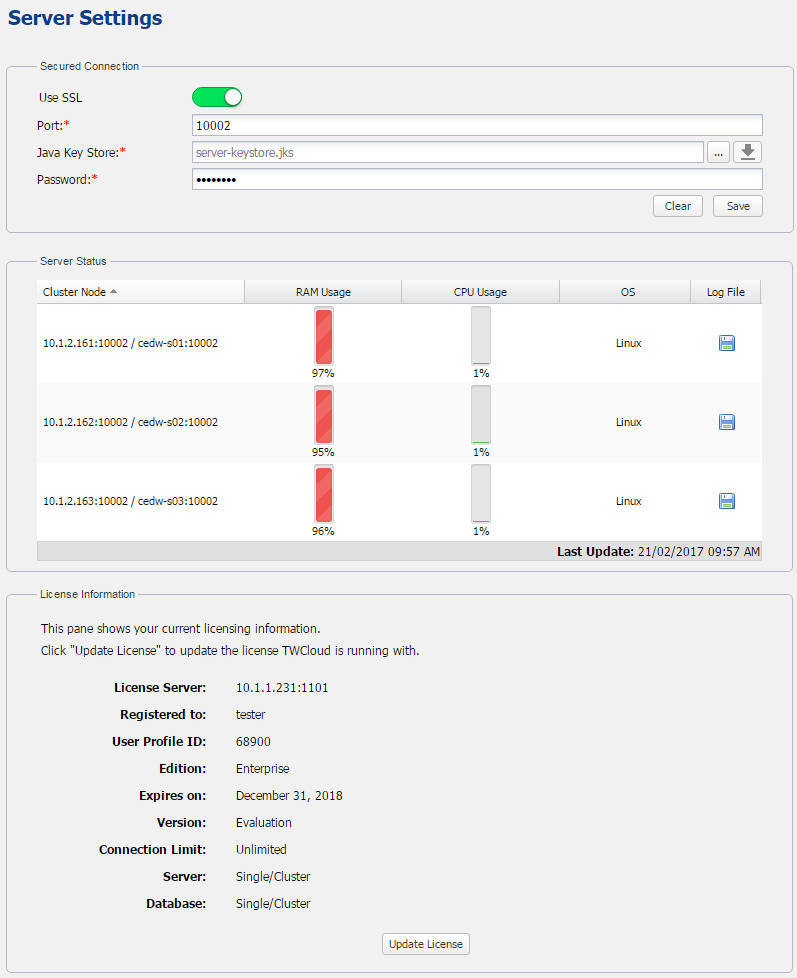Viewport: 797px width, 978px height.
Task: Clear the secured connection form
Action: coord(678,206)
